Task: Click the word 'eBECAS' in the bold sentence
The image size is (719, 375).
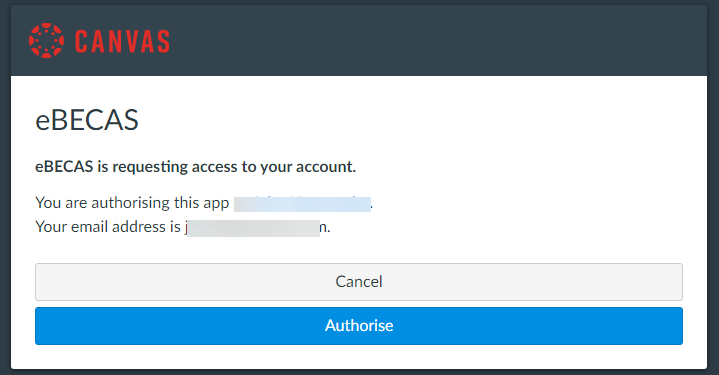Action: (x=64, y=166)
